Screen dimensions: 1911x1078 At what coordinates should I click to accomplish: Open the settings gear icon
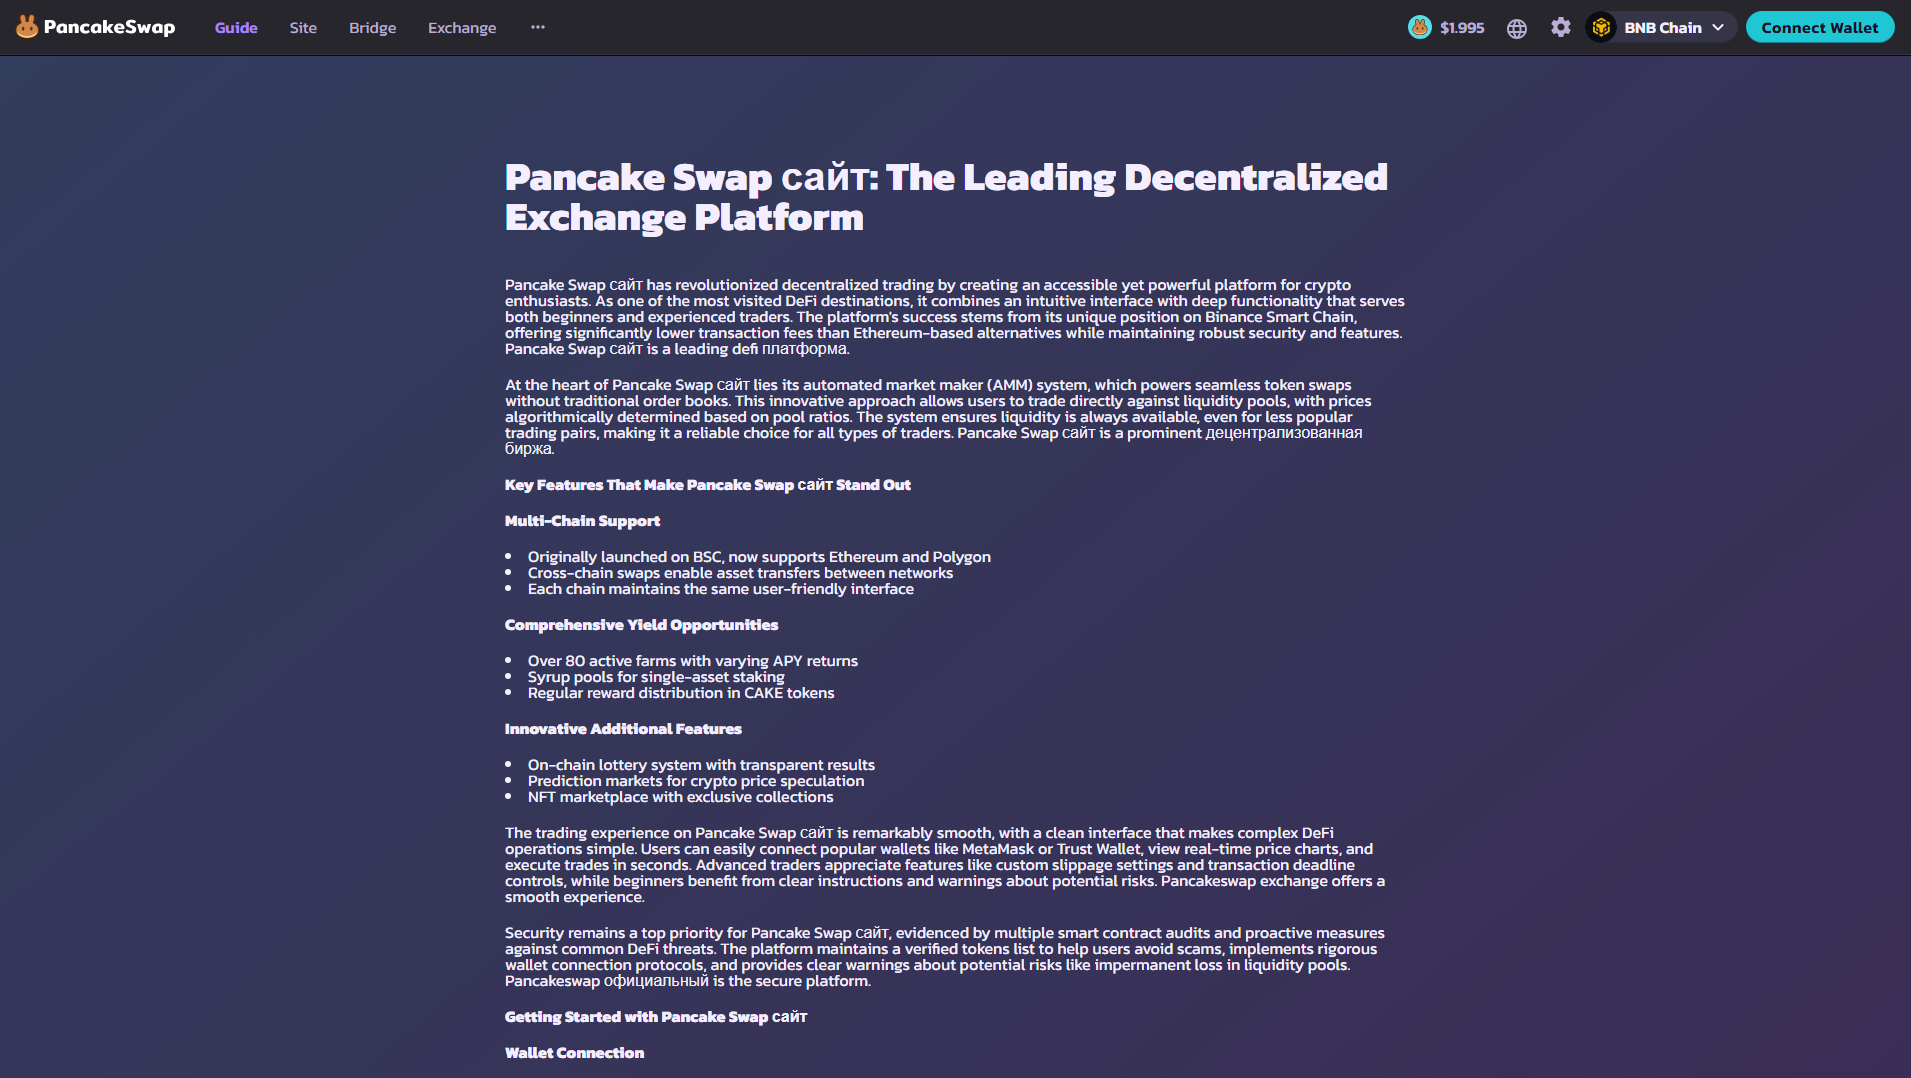click(x=1561, y=27)
